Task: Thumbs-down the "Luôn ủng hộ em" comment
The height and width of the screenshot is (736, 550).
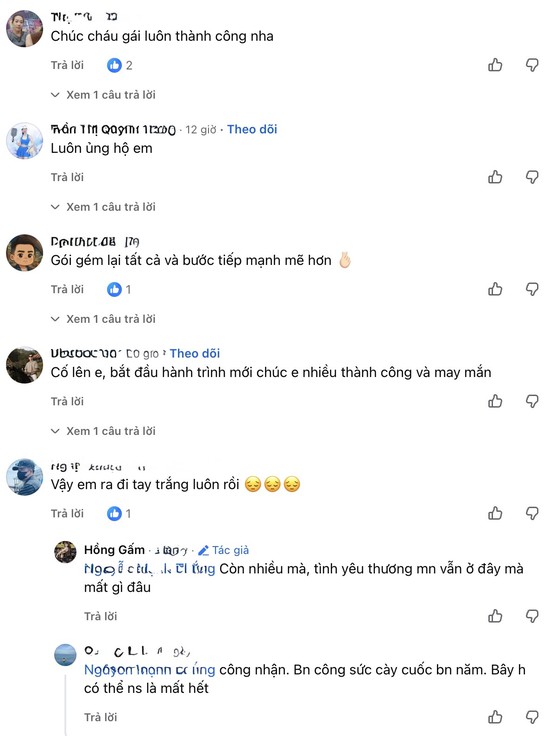Action: pyautogui.click(x=532, y=177)
